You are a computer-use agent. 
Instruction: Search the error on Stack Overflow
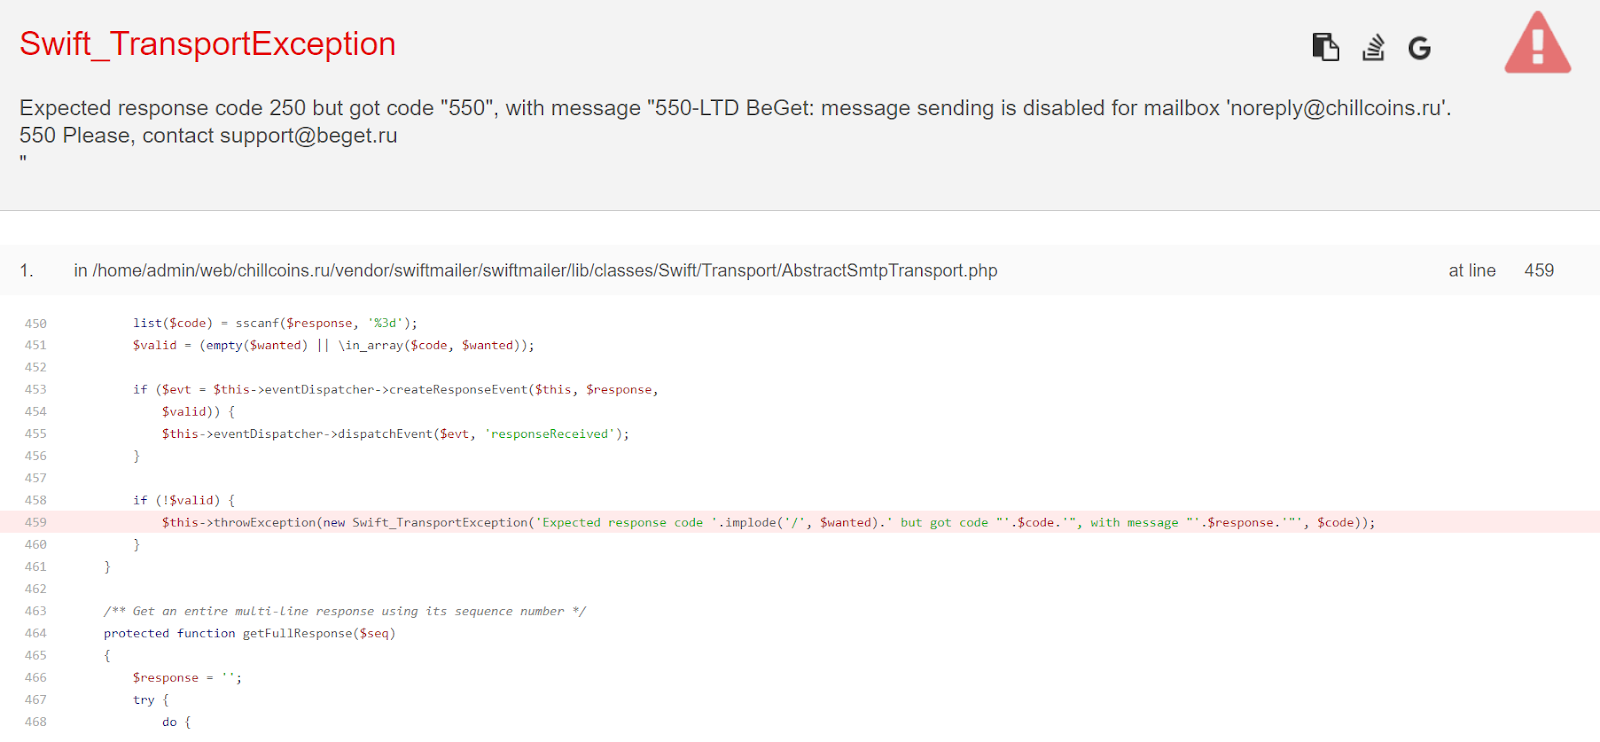[1373, 47]
